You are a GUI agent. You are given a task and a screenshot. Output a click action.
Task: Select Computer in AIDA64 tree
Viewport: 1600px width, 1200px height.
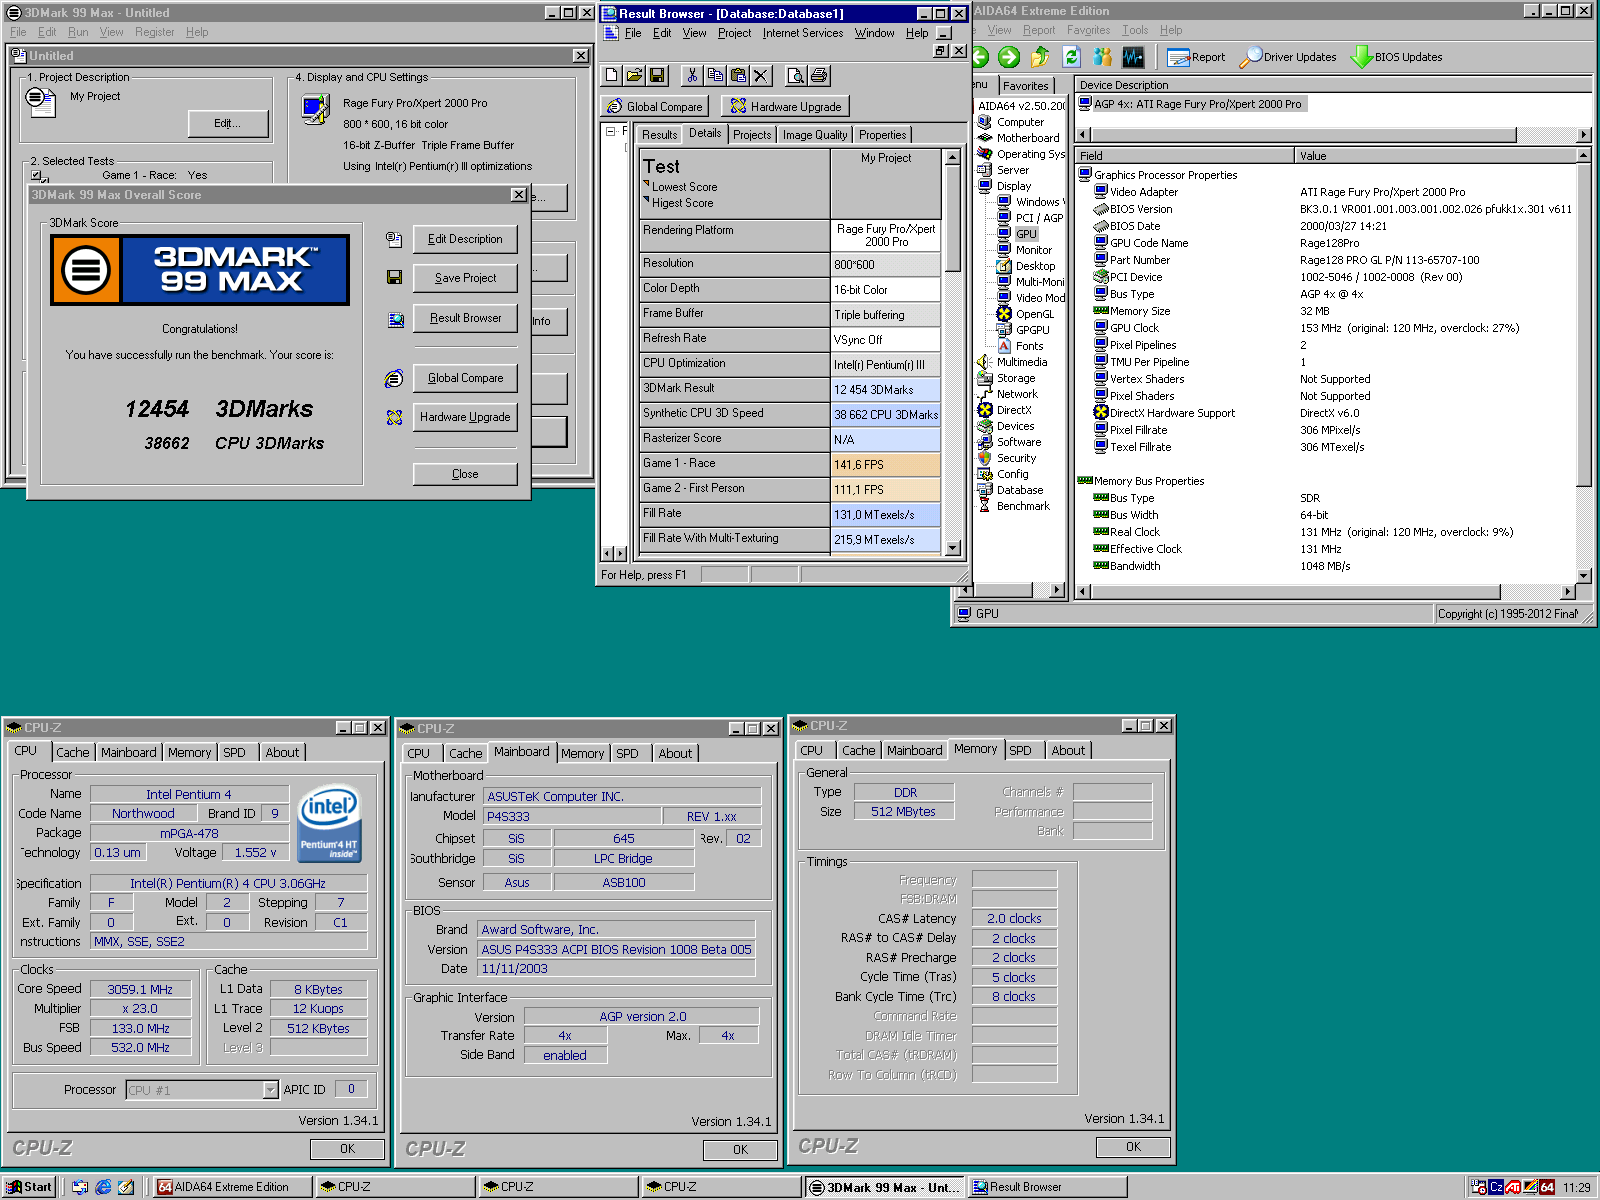(1020, 122)
